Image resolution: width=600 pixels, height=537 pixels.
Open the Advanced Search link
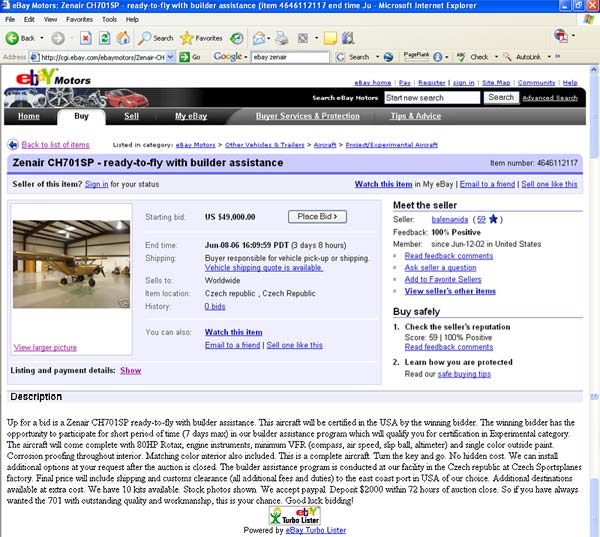click(550, 98)
